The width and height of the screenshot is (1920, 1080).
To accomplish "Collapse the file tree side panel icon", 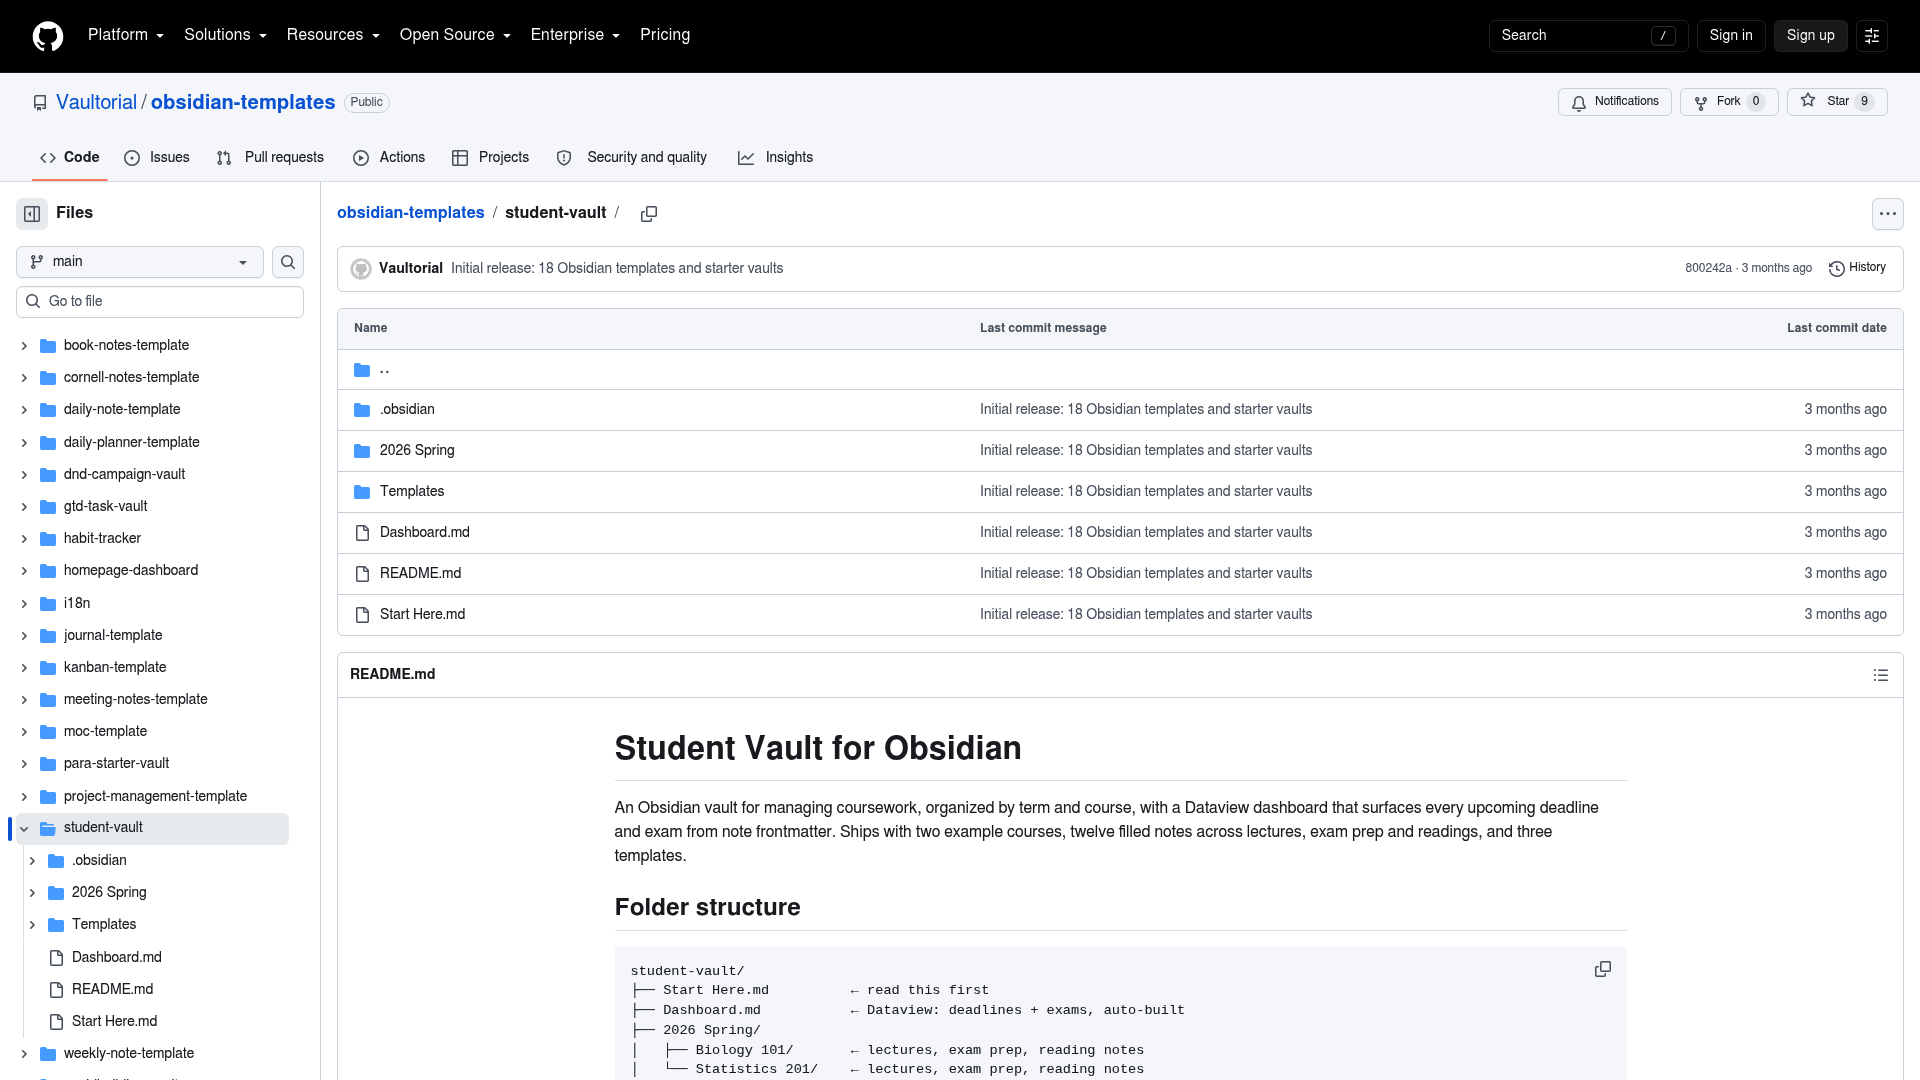I will (32, 213).
